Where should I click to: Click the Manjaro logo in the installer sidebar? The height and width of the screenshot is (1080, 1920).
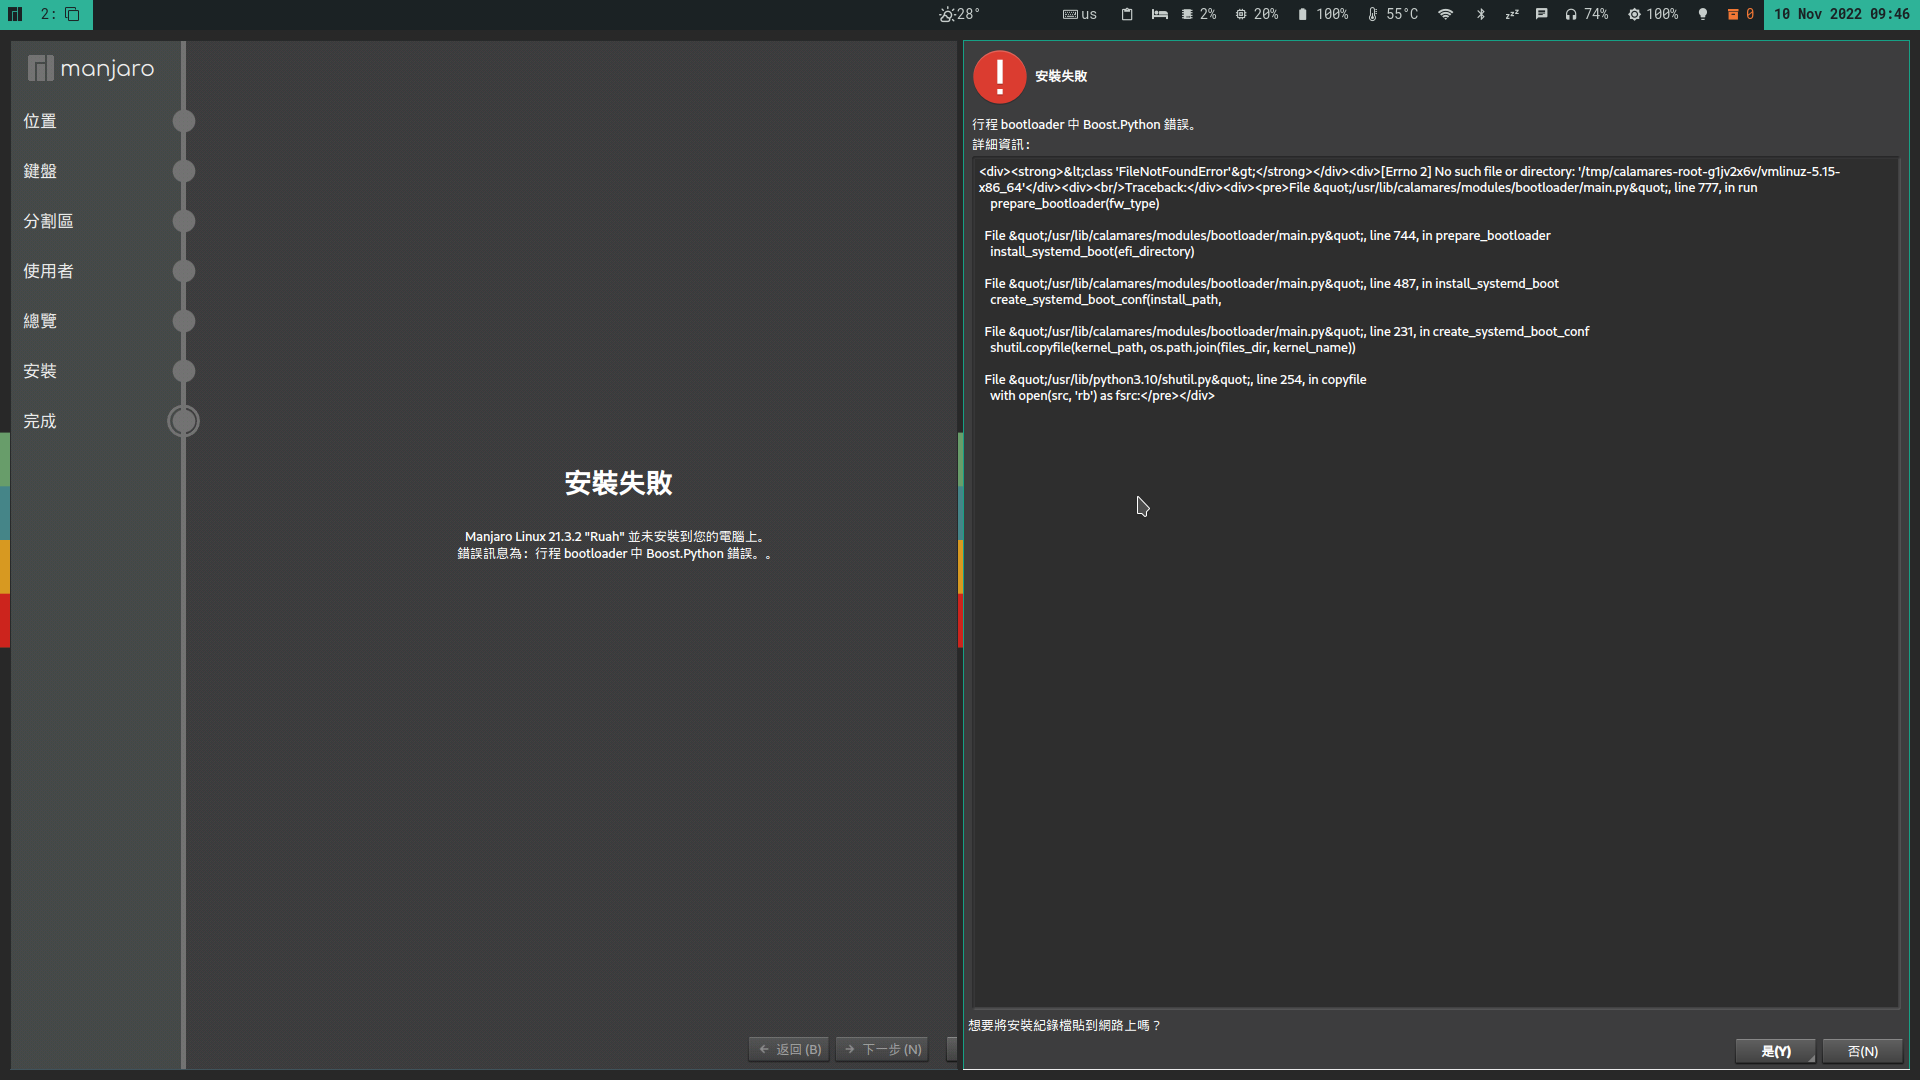tap(92, 67)
